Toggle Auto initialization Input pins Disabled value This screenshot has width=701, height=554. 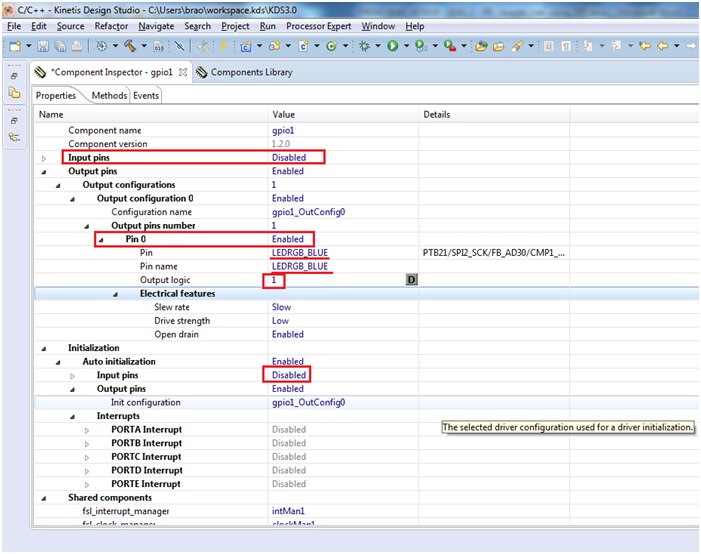click(289, 375)
